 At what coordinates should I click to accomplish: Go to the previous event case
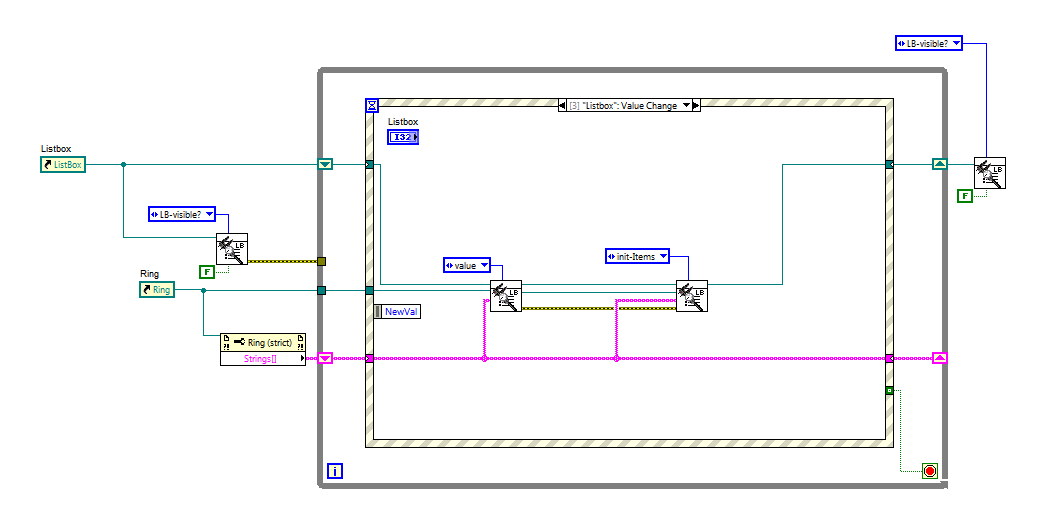tap(562, 105)
